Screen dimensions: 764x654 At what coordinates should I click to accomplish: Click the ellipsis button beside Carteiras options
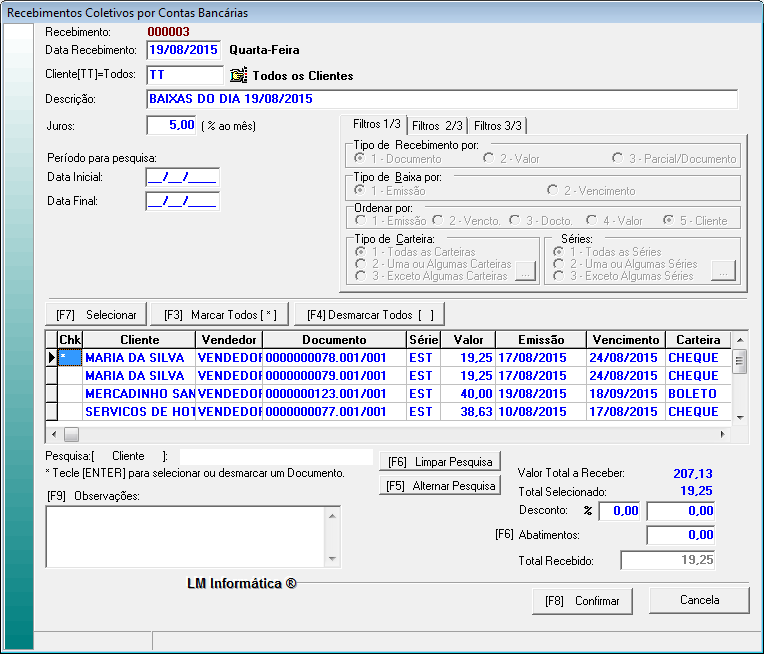click(525, 271)
